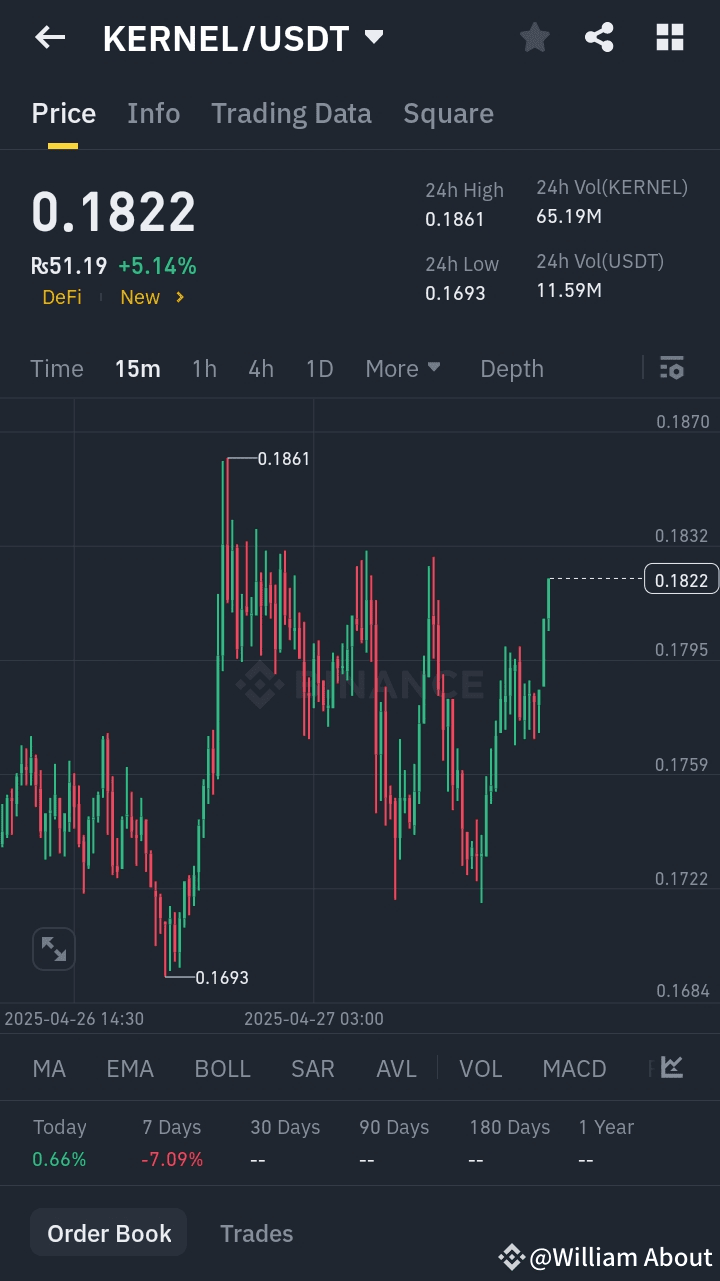
Task: Toggle the SAR indicator
Action: coord(312,1069)
